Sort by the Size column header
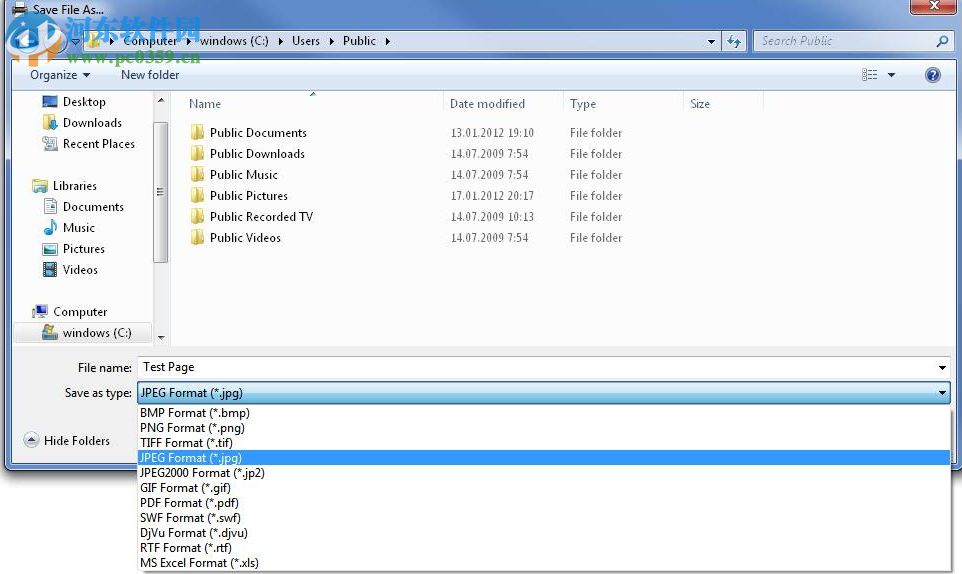962x574 pixels. (x=724, y=104)
